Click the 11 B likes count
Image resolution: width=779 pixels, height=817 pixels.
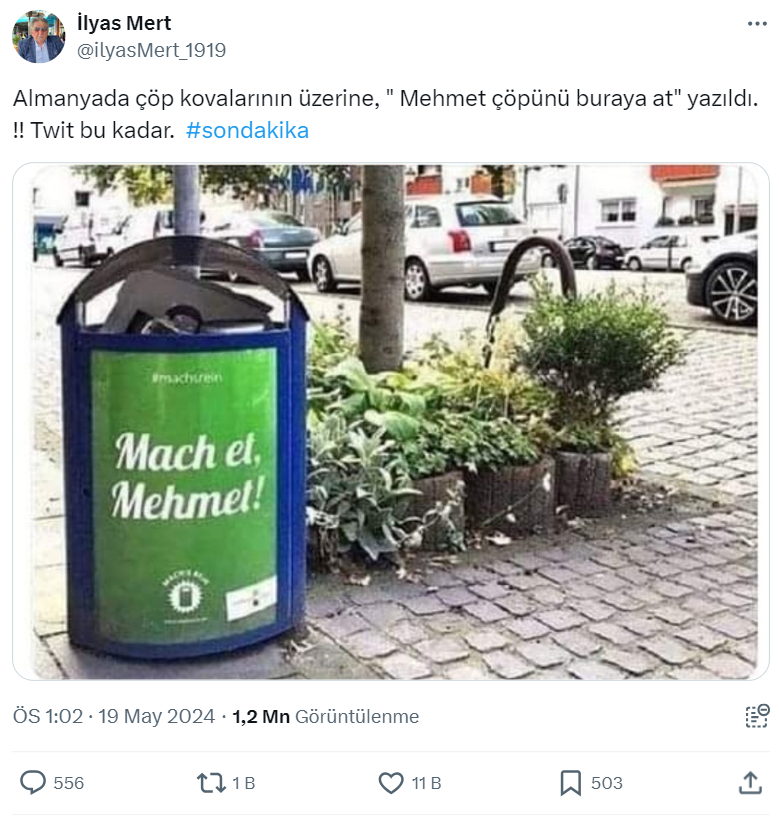[426, 783]
